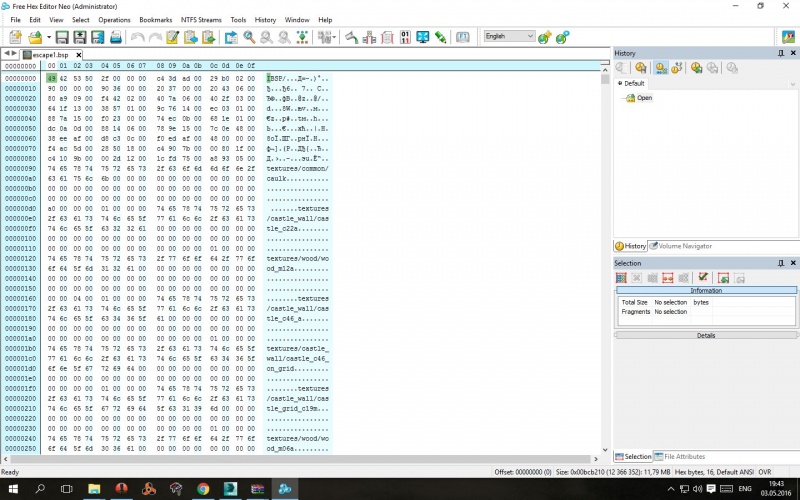Screen dimensions: 800x500
Task: Open the Find magnifier tool
Action: click(x=249, y=37)
